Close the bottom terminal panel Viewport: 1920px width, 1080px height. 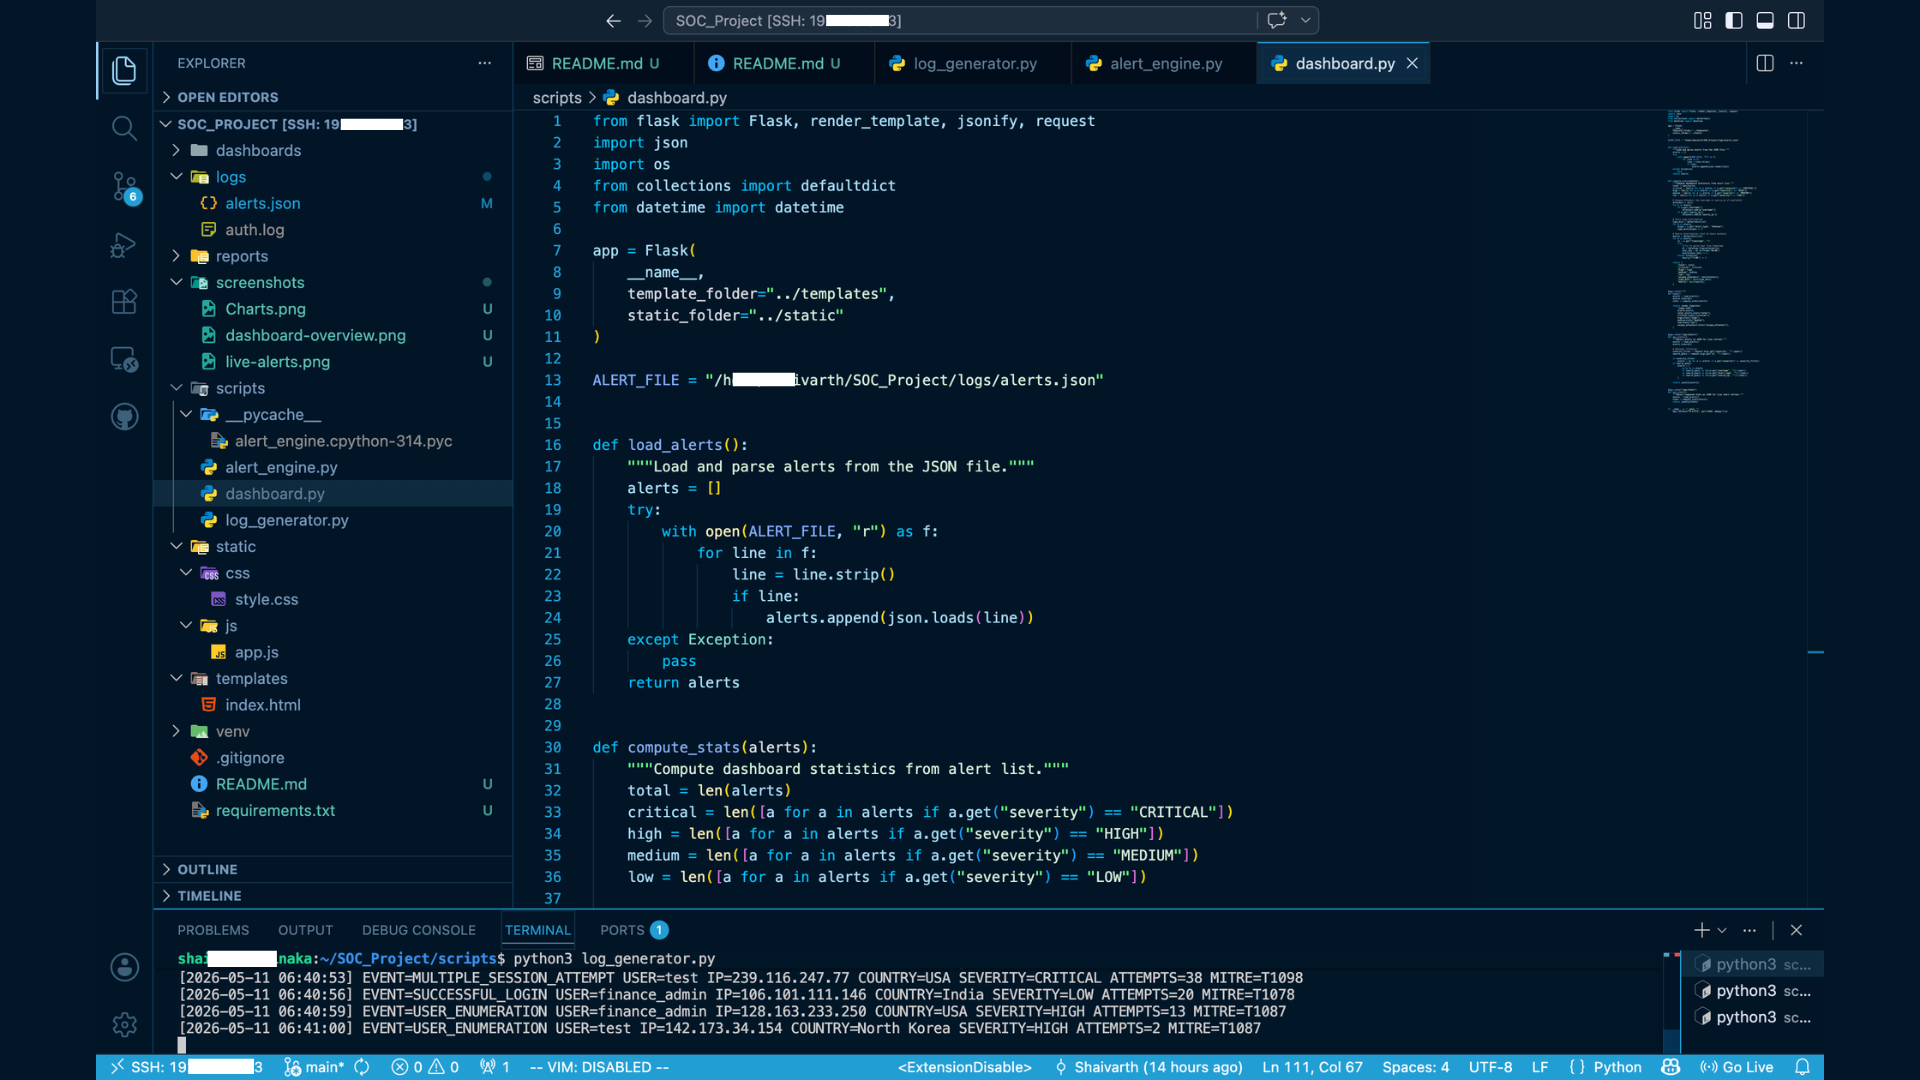click(1796, 930)
